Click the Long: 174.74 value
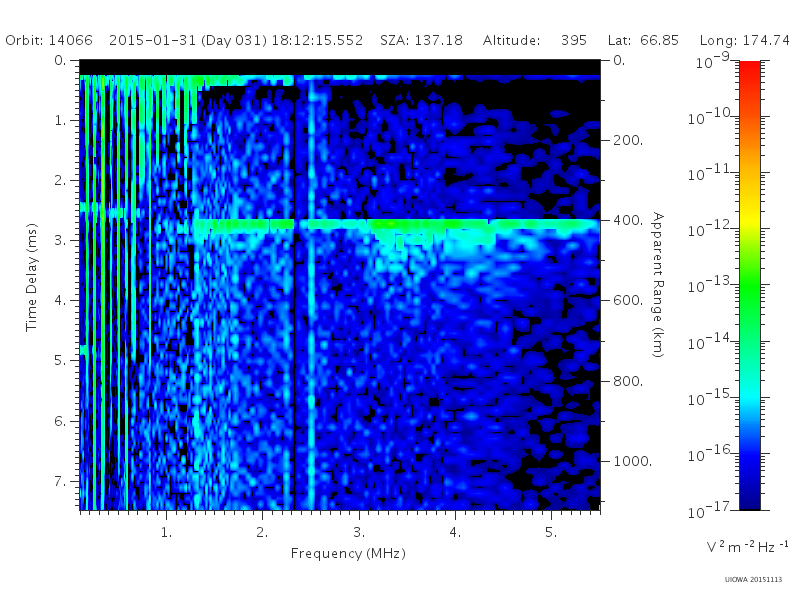Image resolution: width=800 pixels, height=600 pixels. [744, 40]
